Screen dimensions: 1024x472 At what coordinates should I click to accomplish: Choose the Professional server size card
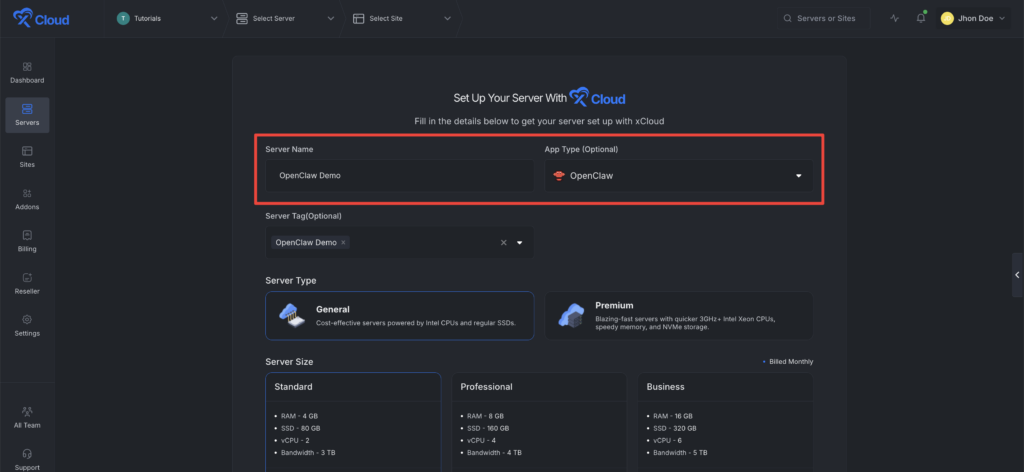539,420
